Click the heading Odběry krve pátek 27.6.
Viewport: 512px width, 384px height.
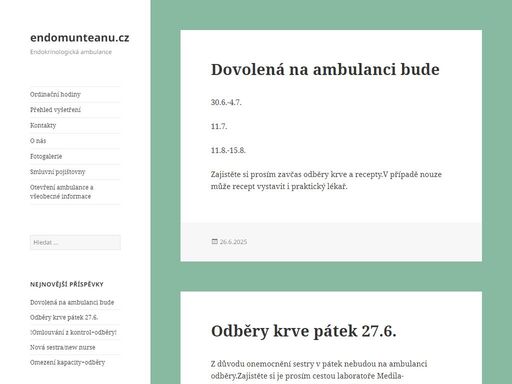pyautogui.click(x=304, y=331)
